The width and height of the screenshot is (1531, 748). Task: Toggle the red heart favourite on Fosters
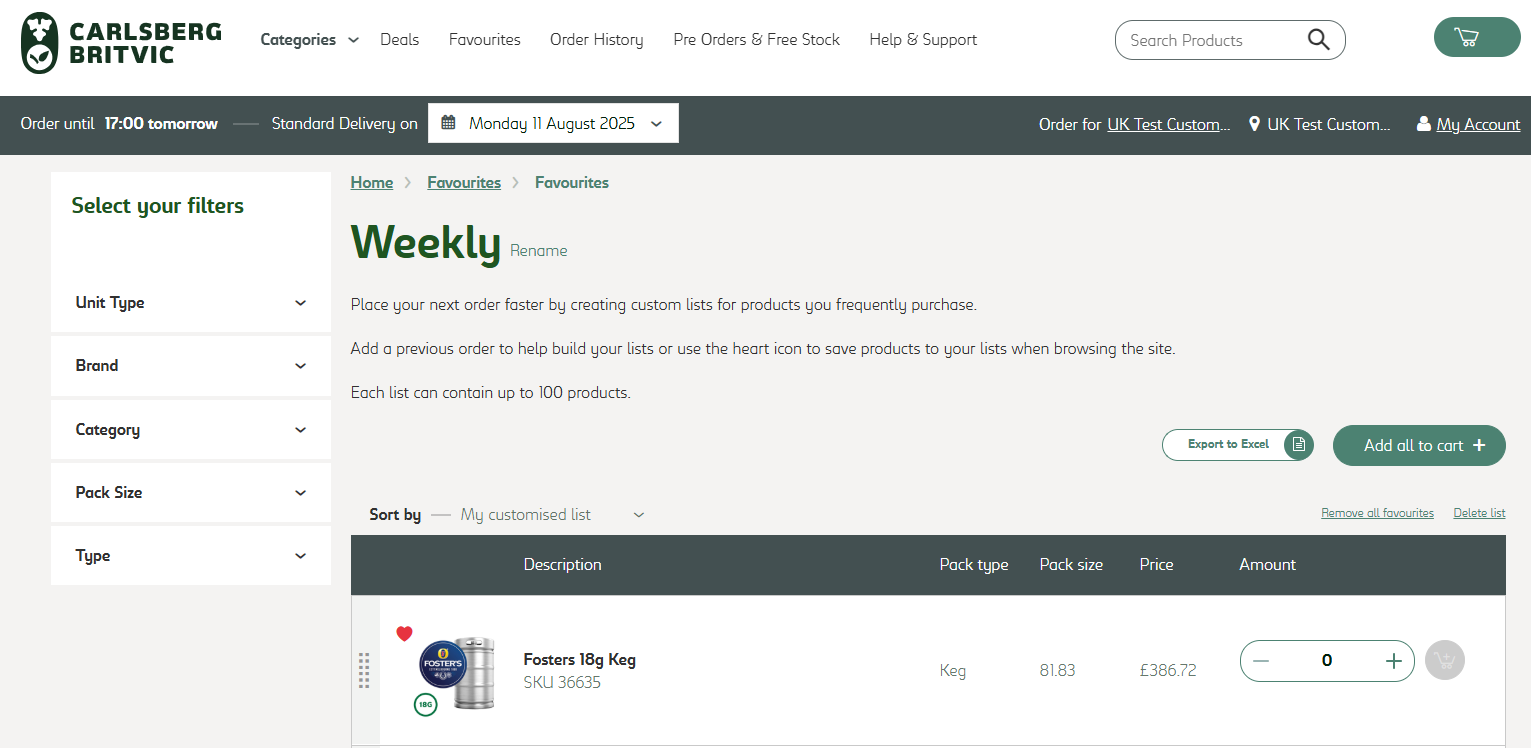404,633
